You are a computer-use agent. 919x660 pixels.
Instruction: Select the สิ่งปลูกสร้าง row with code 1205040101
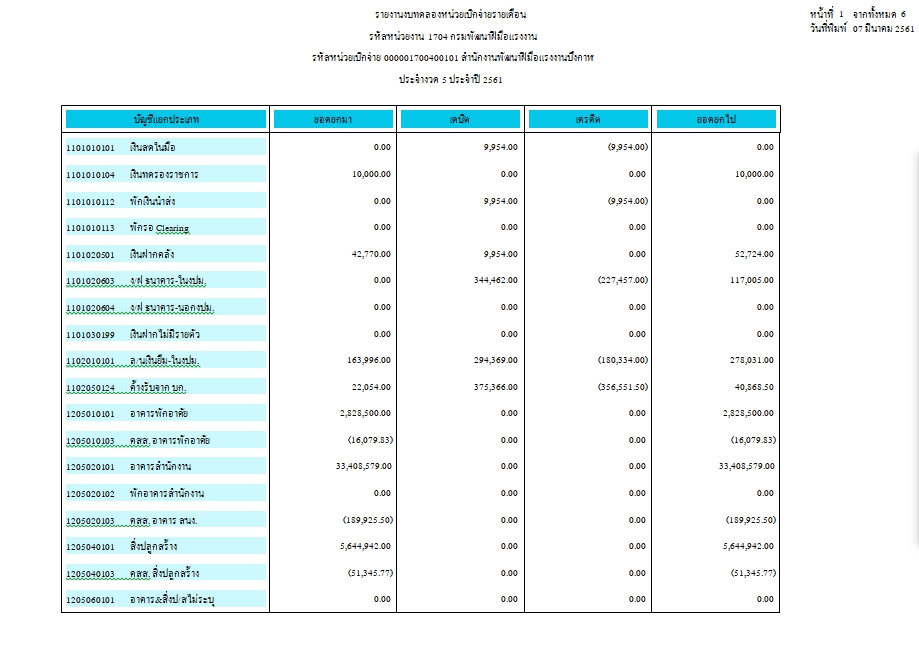pyautogui.click(x=154, y=546)
